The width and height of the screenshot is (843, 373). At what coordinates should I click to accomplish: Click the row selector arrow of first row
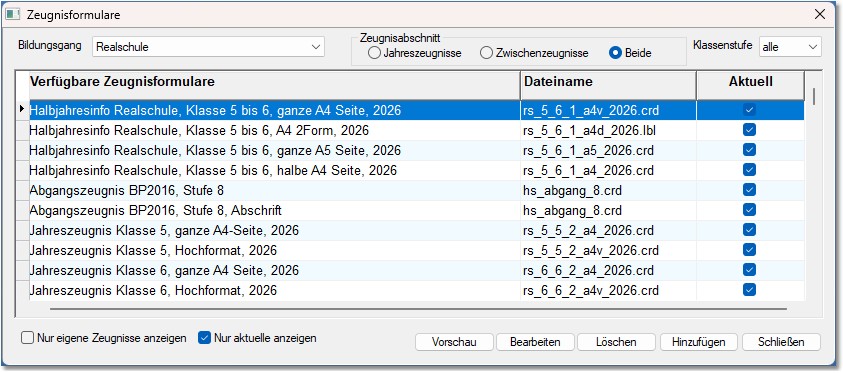tap(22, 110)
